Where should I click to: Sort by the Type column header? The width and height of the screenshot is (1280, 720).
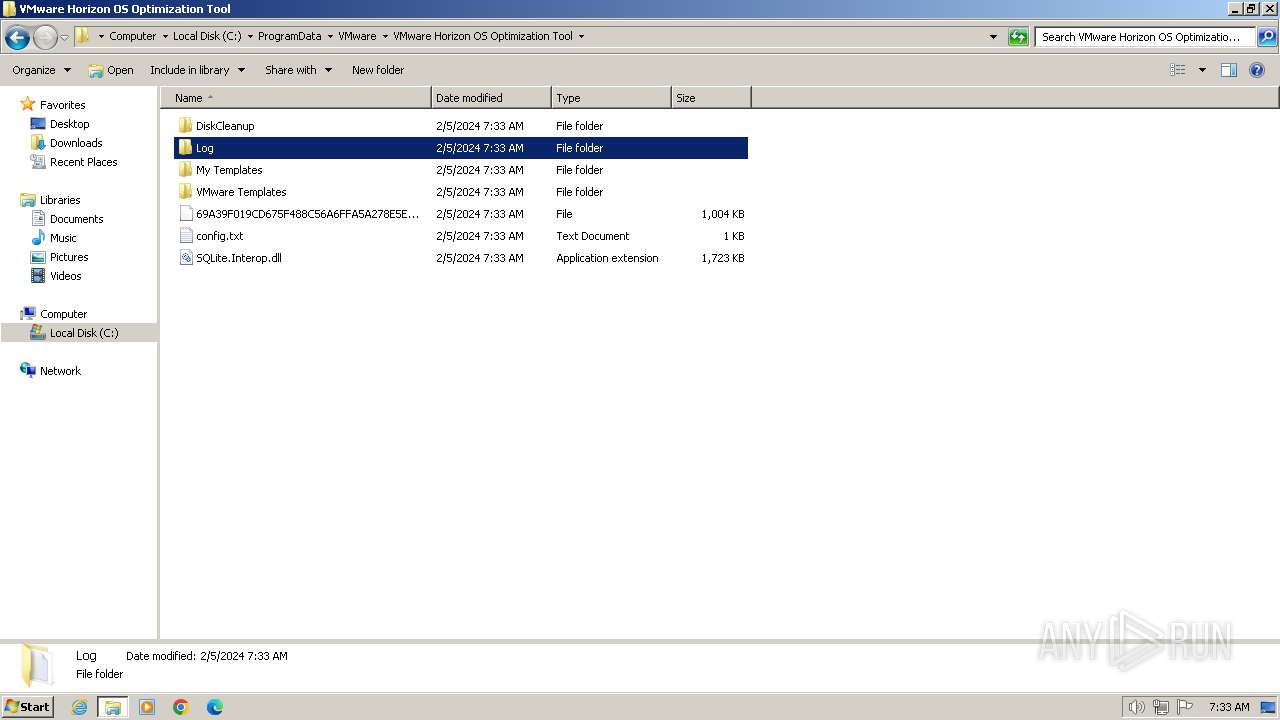point(611,98)
